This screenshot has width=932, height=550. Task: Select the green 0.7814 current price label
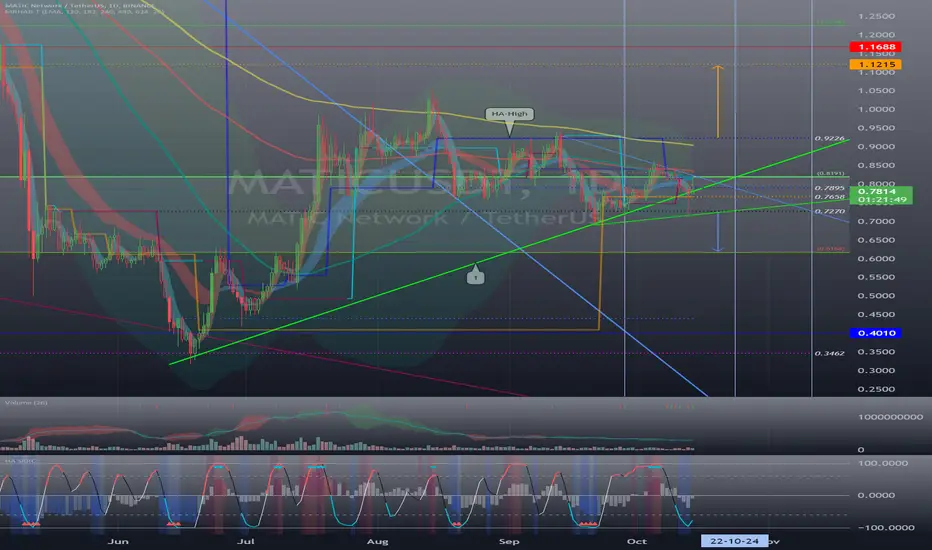[x=881, y=195]
